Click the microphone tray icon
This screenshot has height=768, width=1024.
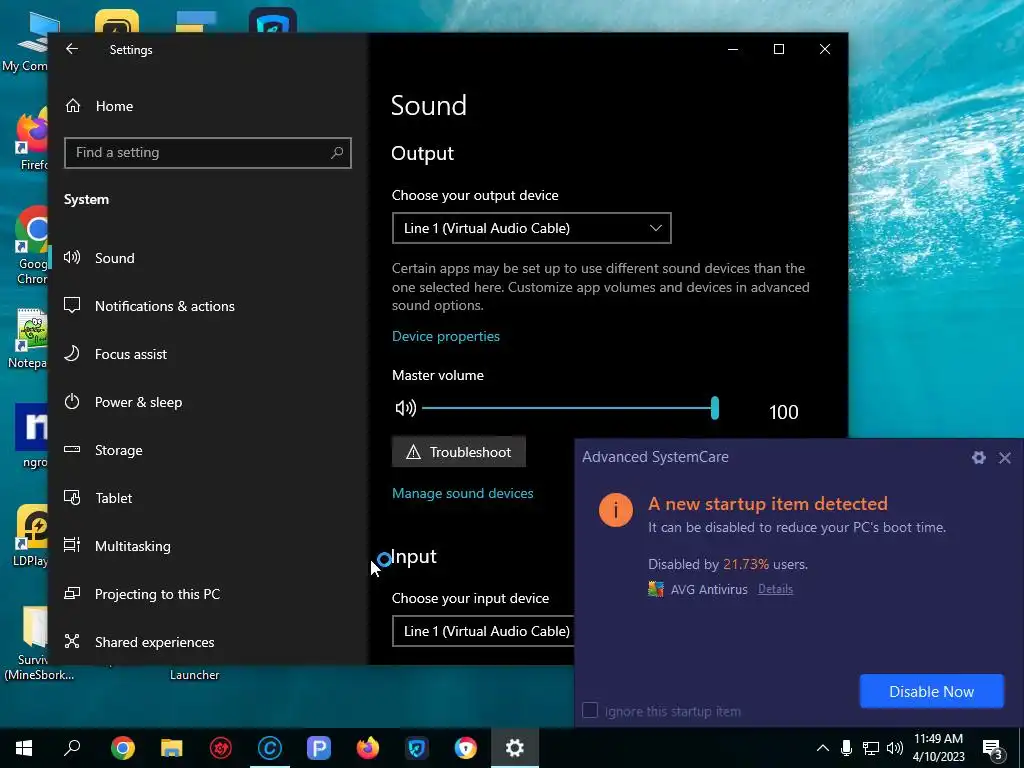846,748
